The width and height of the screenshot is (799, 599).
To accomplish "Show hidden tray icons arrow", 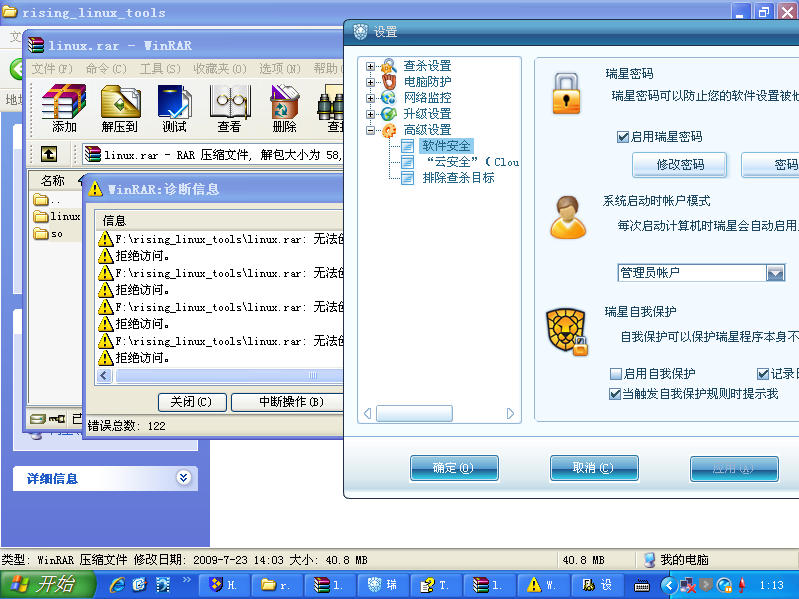I will coord(669,585).
